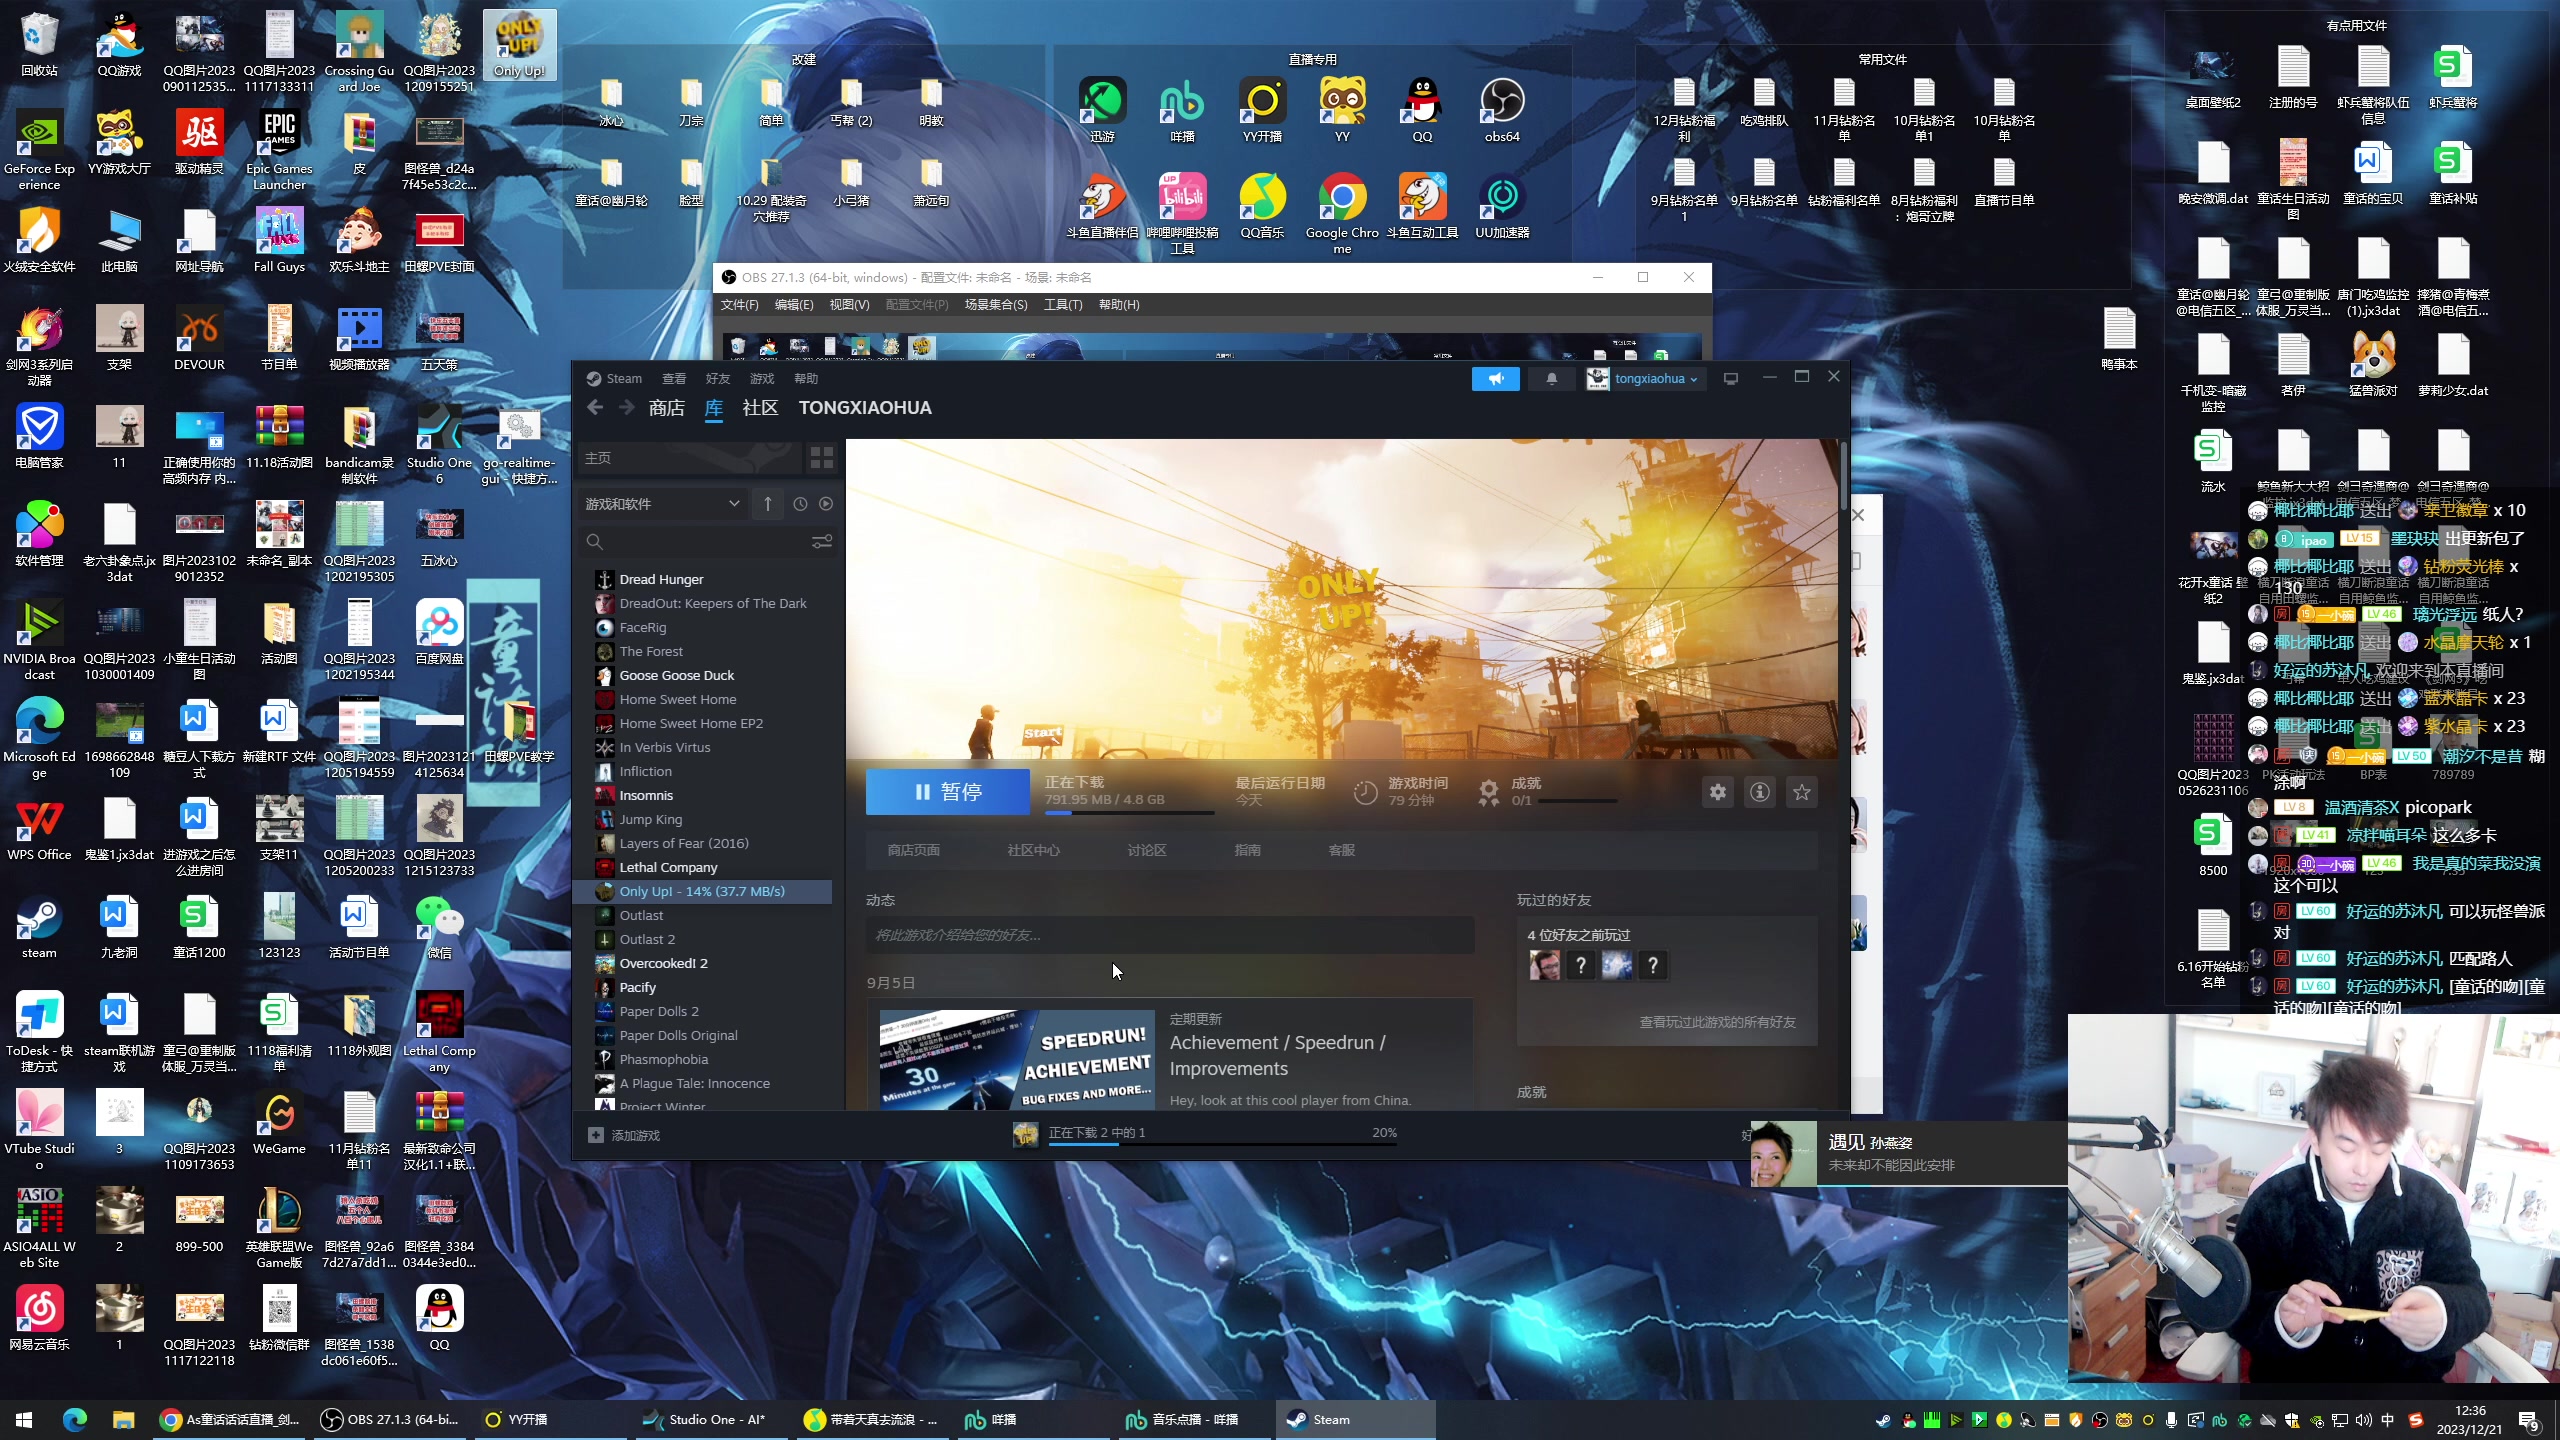Click the Steam announcements megaphone icon
The height and width of the screenshot is (1440, 2560).
coord(1495,379)
